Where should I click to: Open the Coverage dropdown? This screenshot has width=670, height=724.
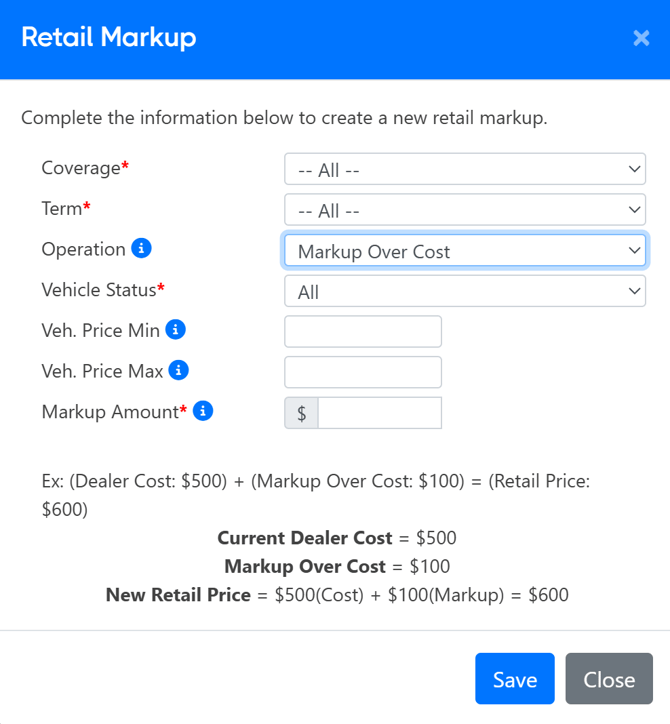click(465, 170)
